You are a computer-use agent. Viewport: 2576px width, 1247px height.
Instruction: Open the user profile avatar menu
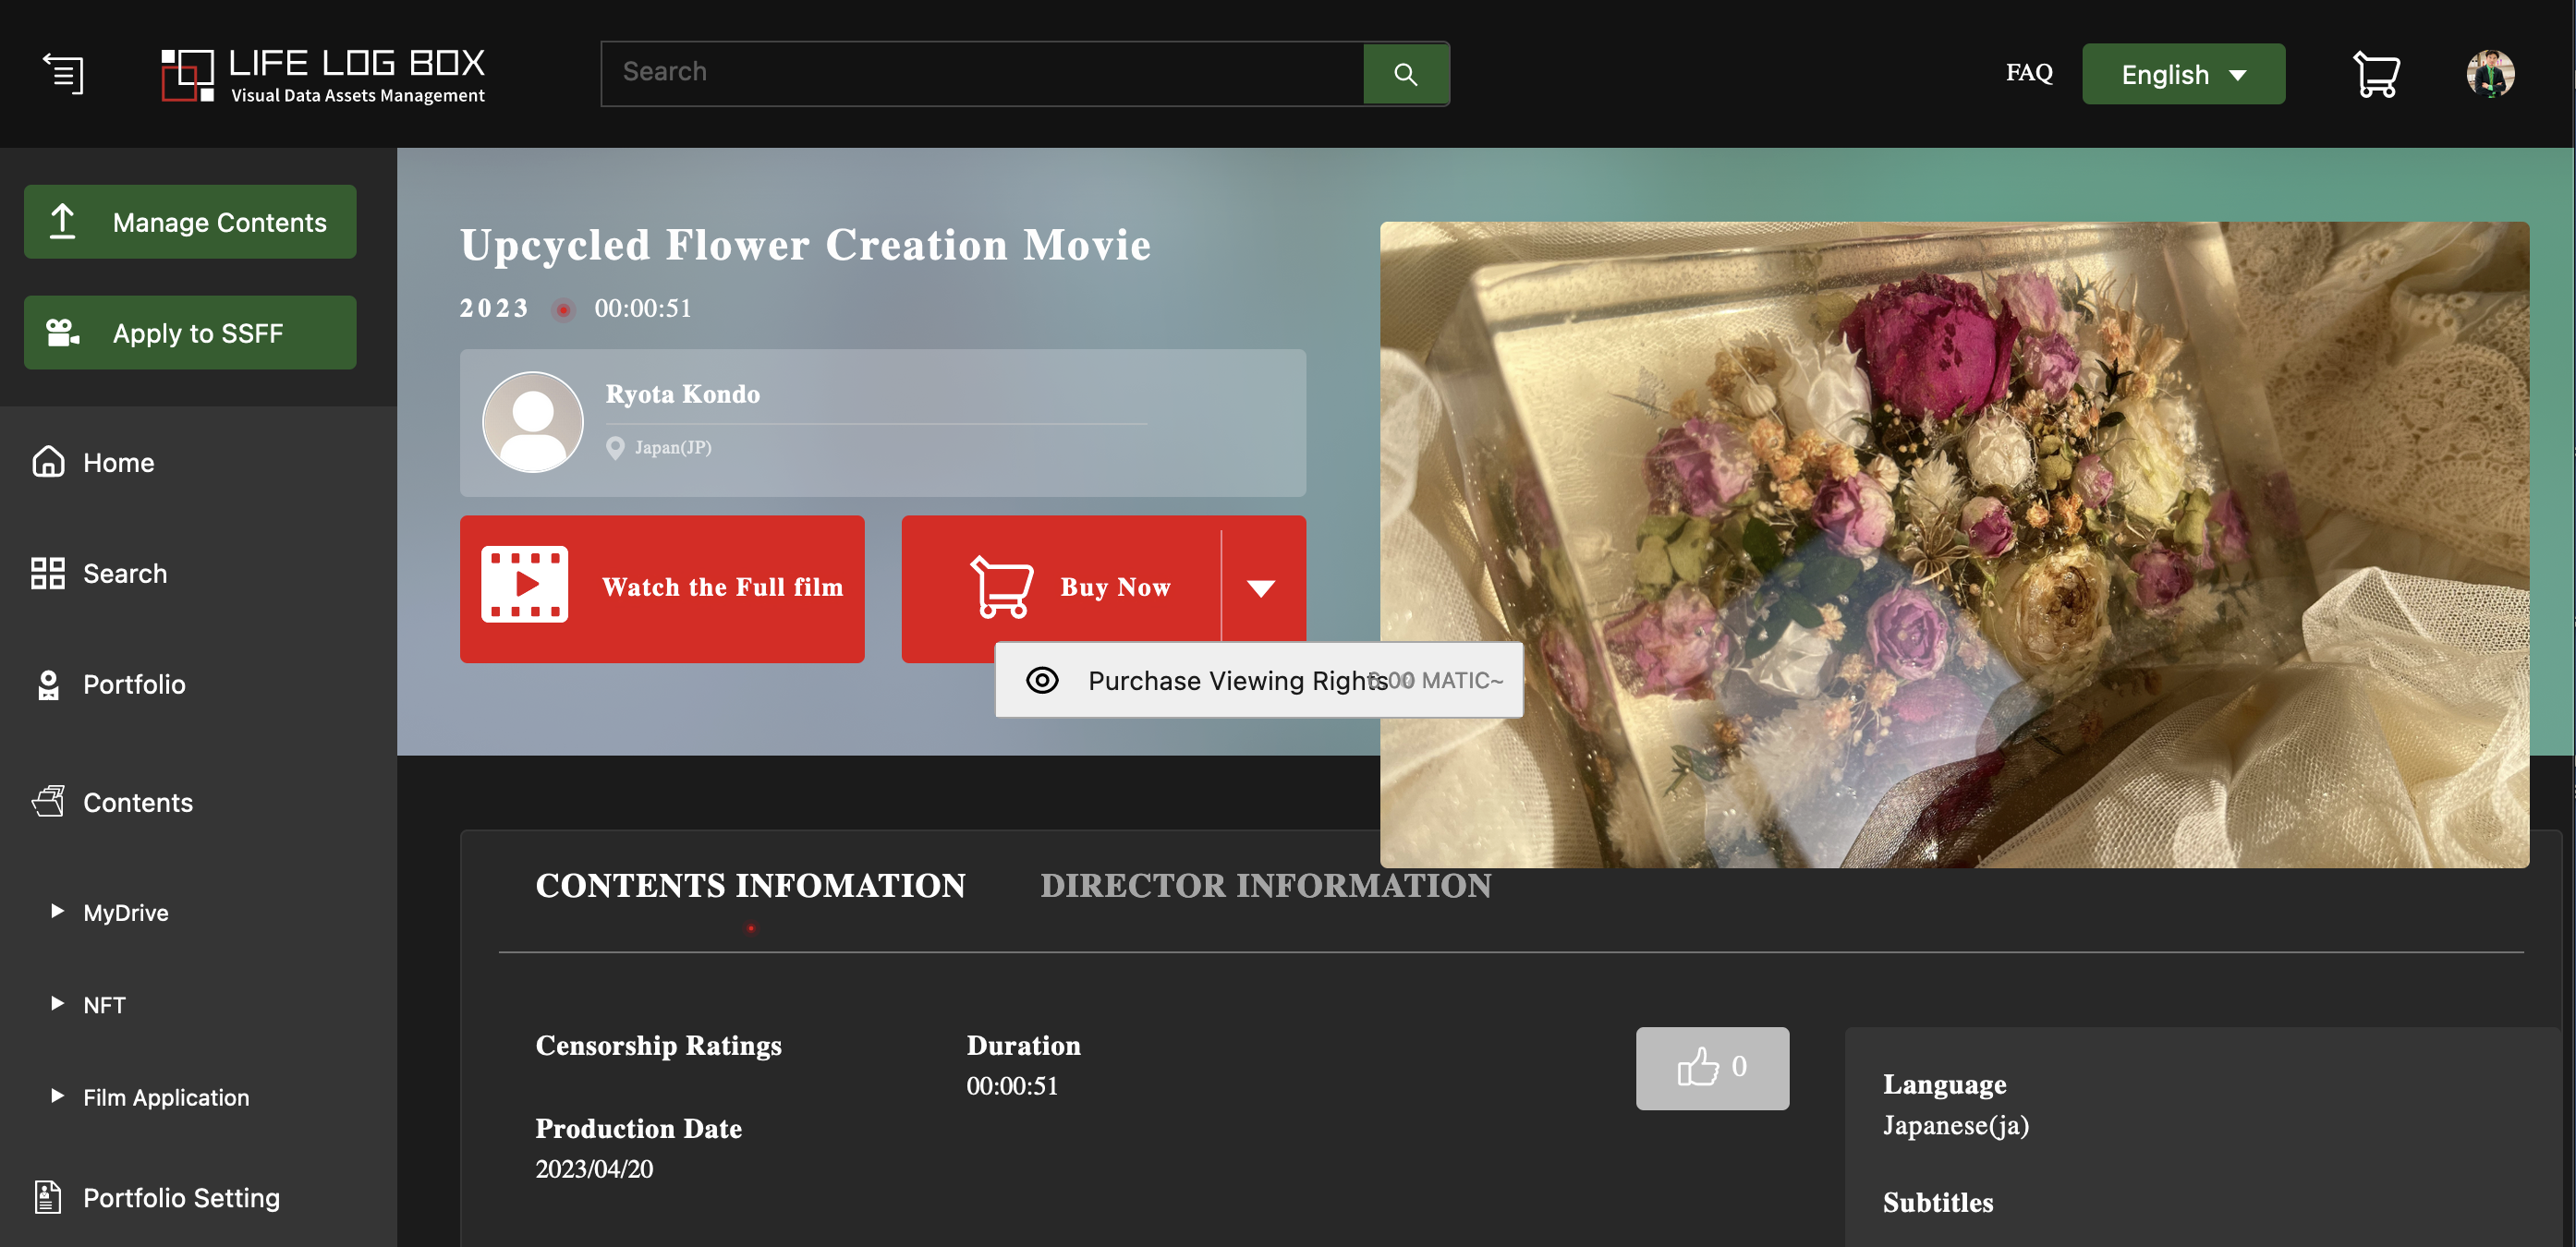pyautogui.click(x=2489, y=74)
